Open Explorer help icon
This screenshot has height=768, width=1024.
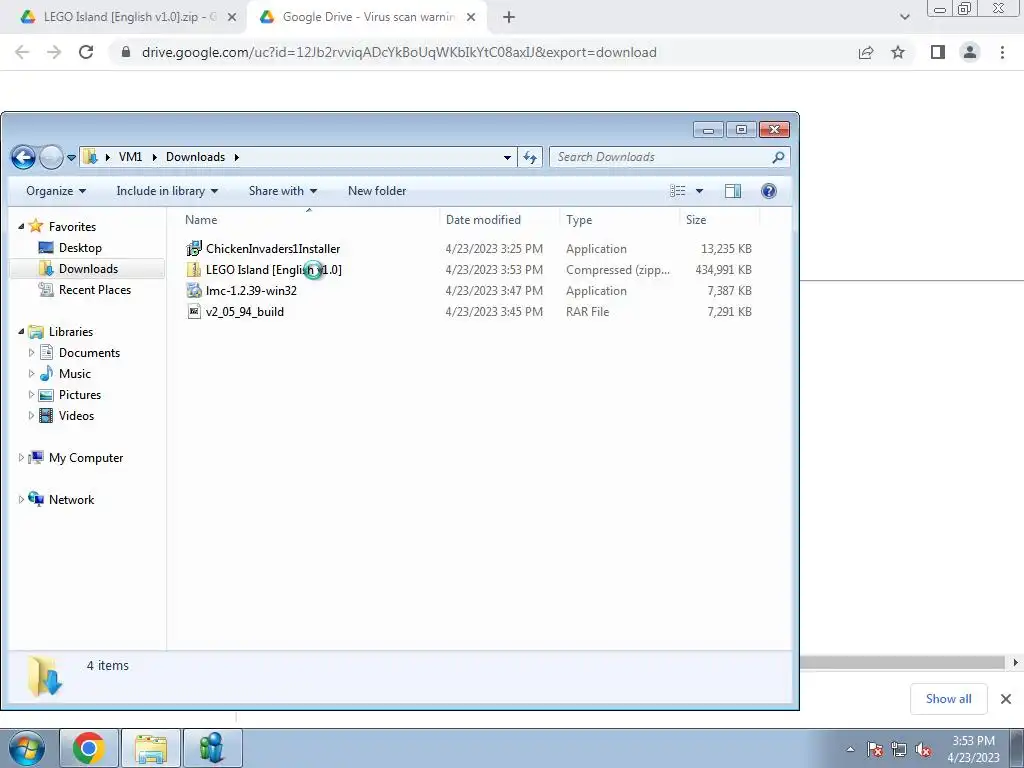point(769,191)
